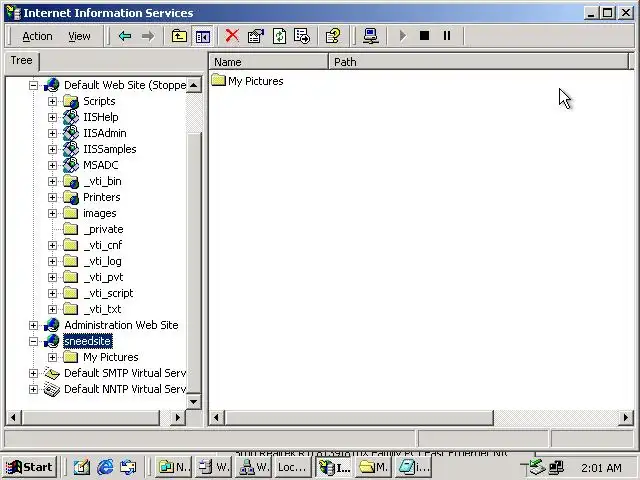Expand Default SMTP Virtual Server node

[33, 373]
